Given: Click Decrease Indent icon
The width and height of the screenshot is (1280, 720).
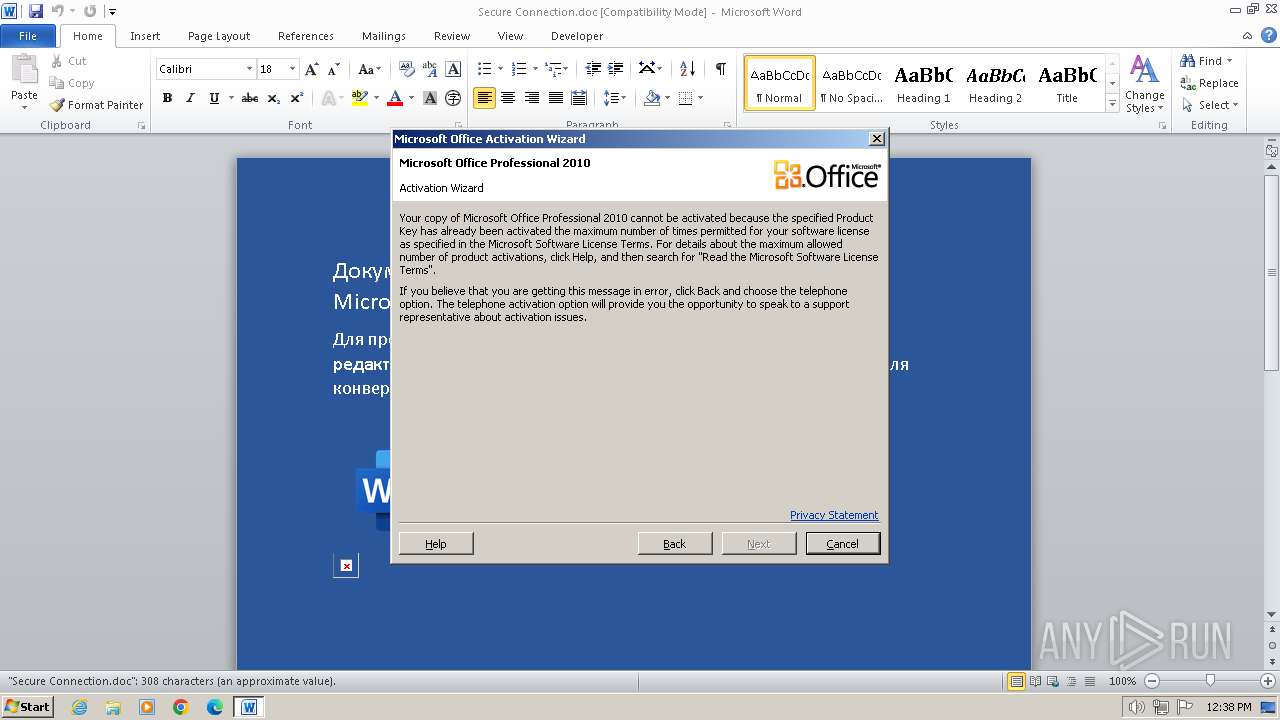Looking at the screenshot, I should click(593, 69).
